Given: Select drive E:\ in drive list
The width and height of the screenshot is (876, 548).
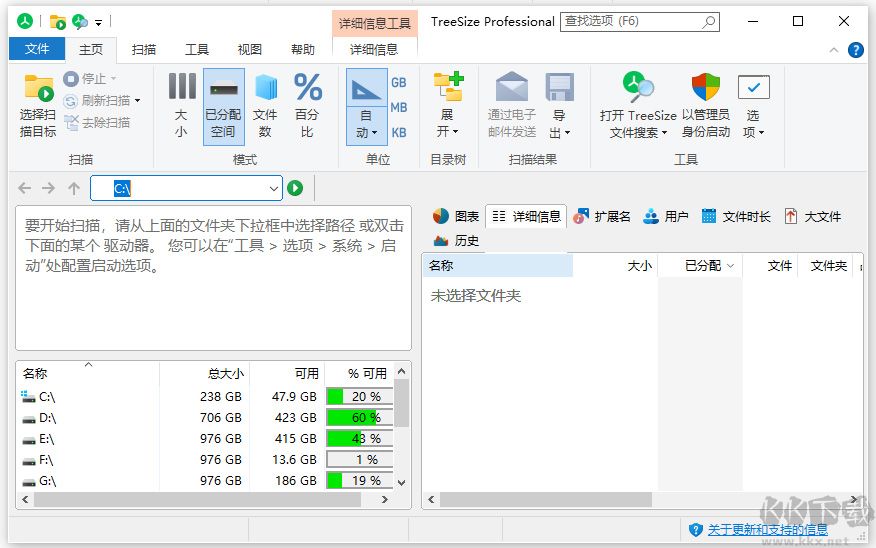Looking at the screenshot, I should pos(46,439).
